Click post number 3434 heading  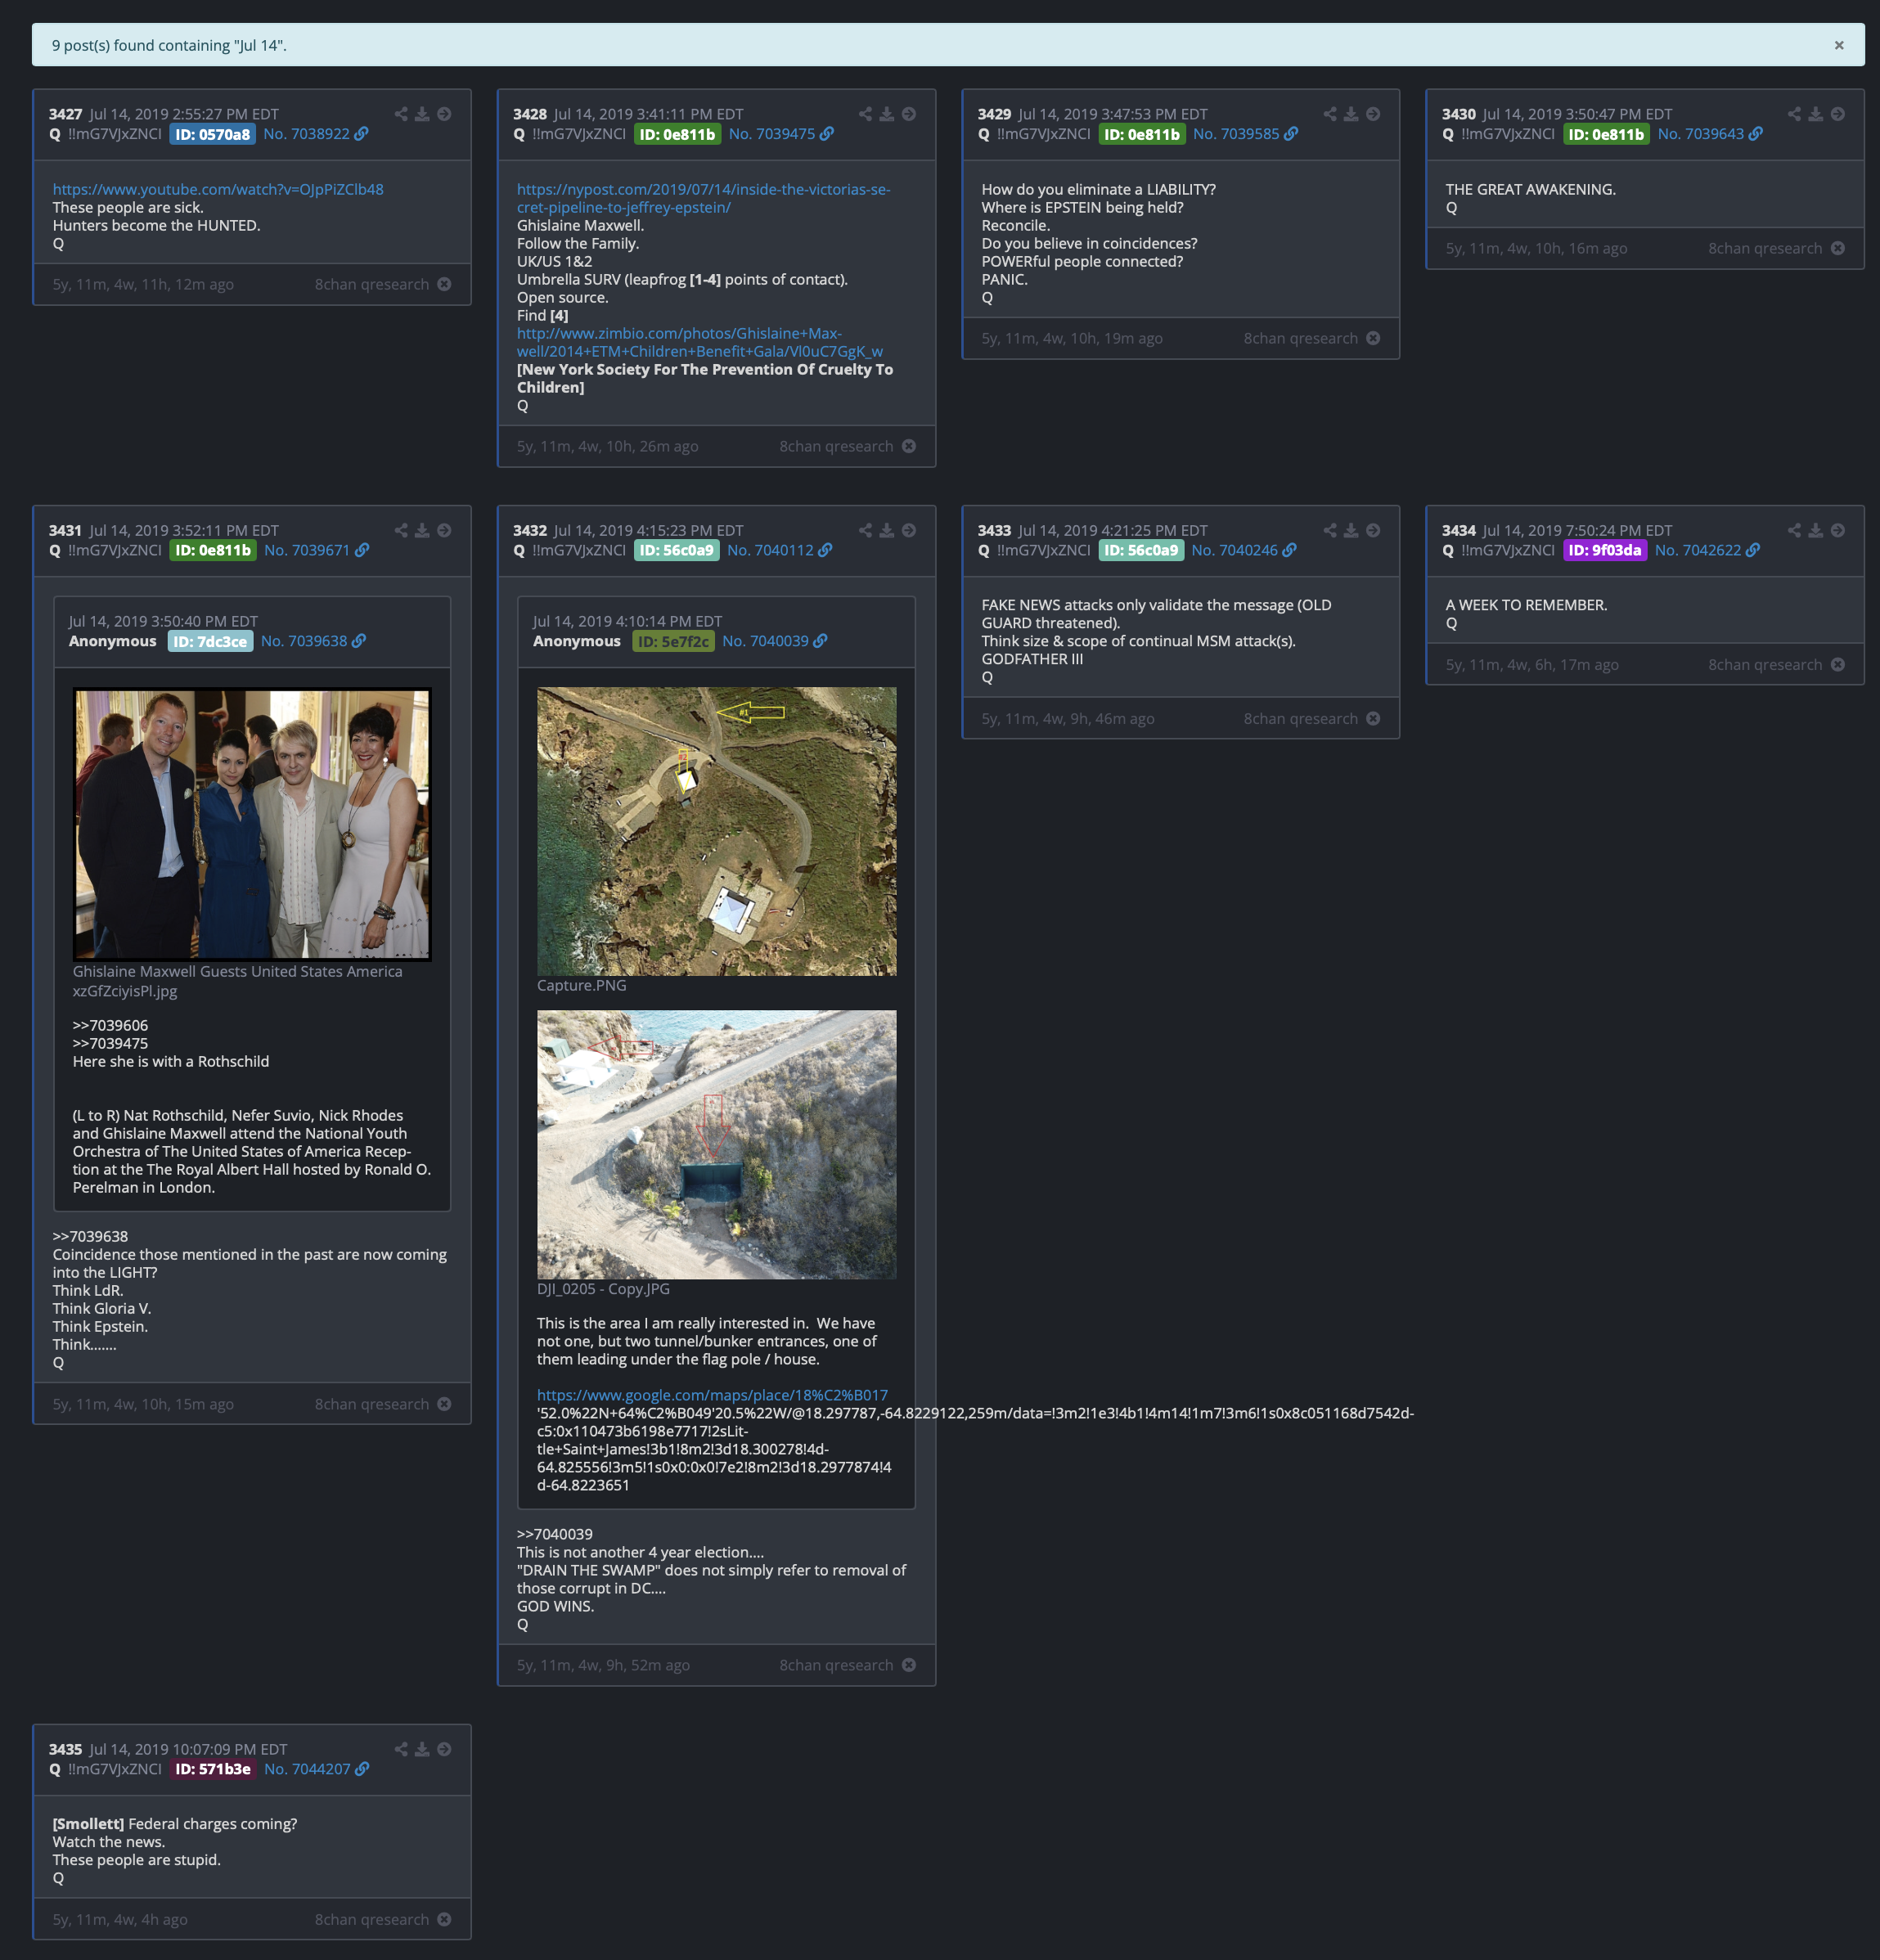coord(1458,530)
